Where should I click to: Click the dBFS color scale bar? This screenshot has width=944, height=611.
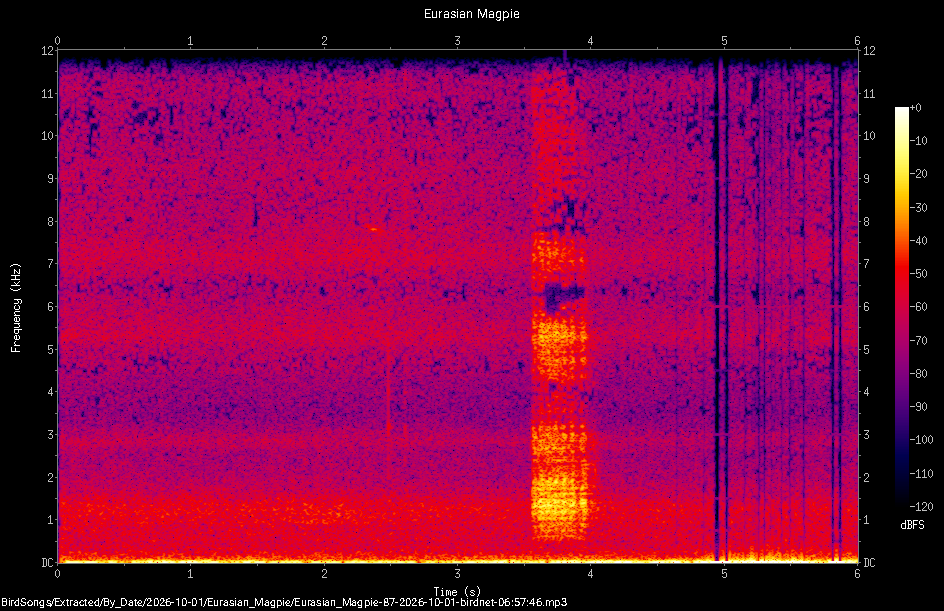pyautogui.click(x=901, y=307)
